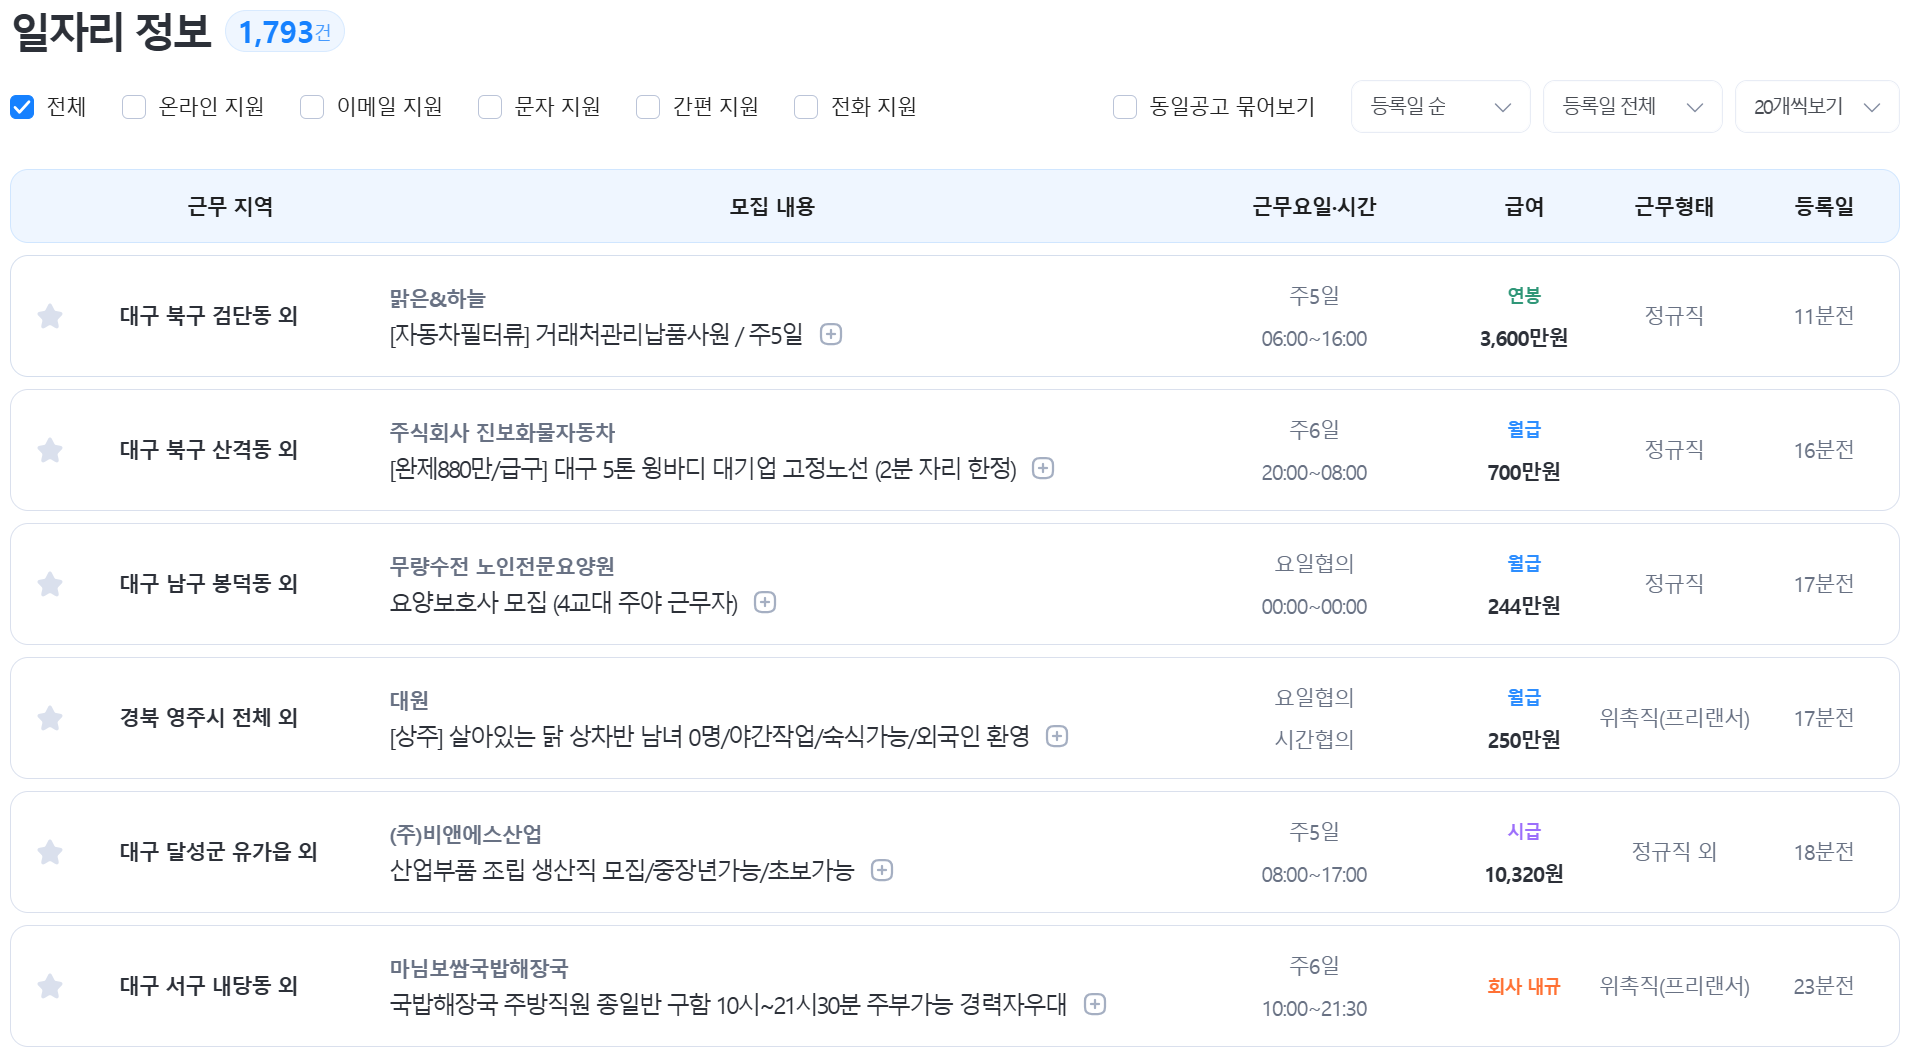
Task: Open the 등록일 순 sort dropdown
Action: click(x=1440, y=107)
